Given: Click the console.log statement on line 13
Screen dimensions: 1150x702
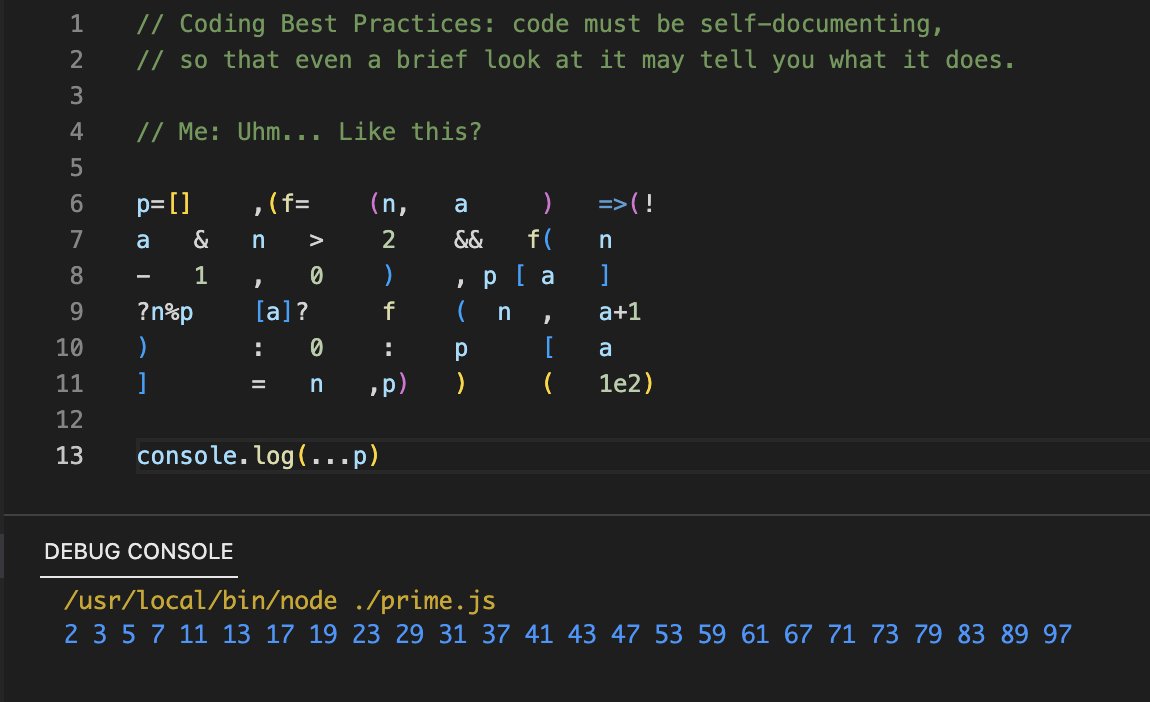Looking at the screenshot, I should pyautogui.click(x=257, y=455).
